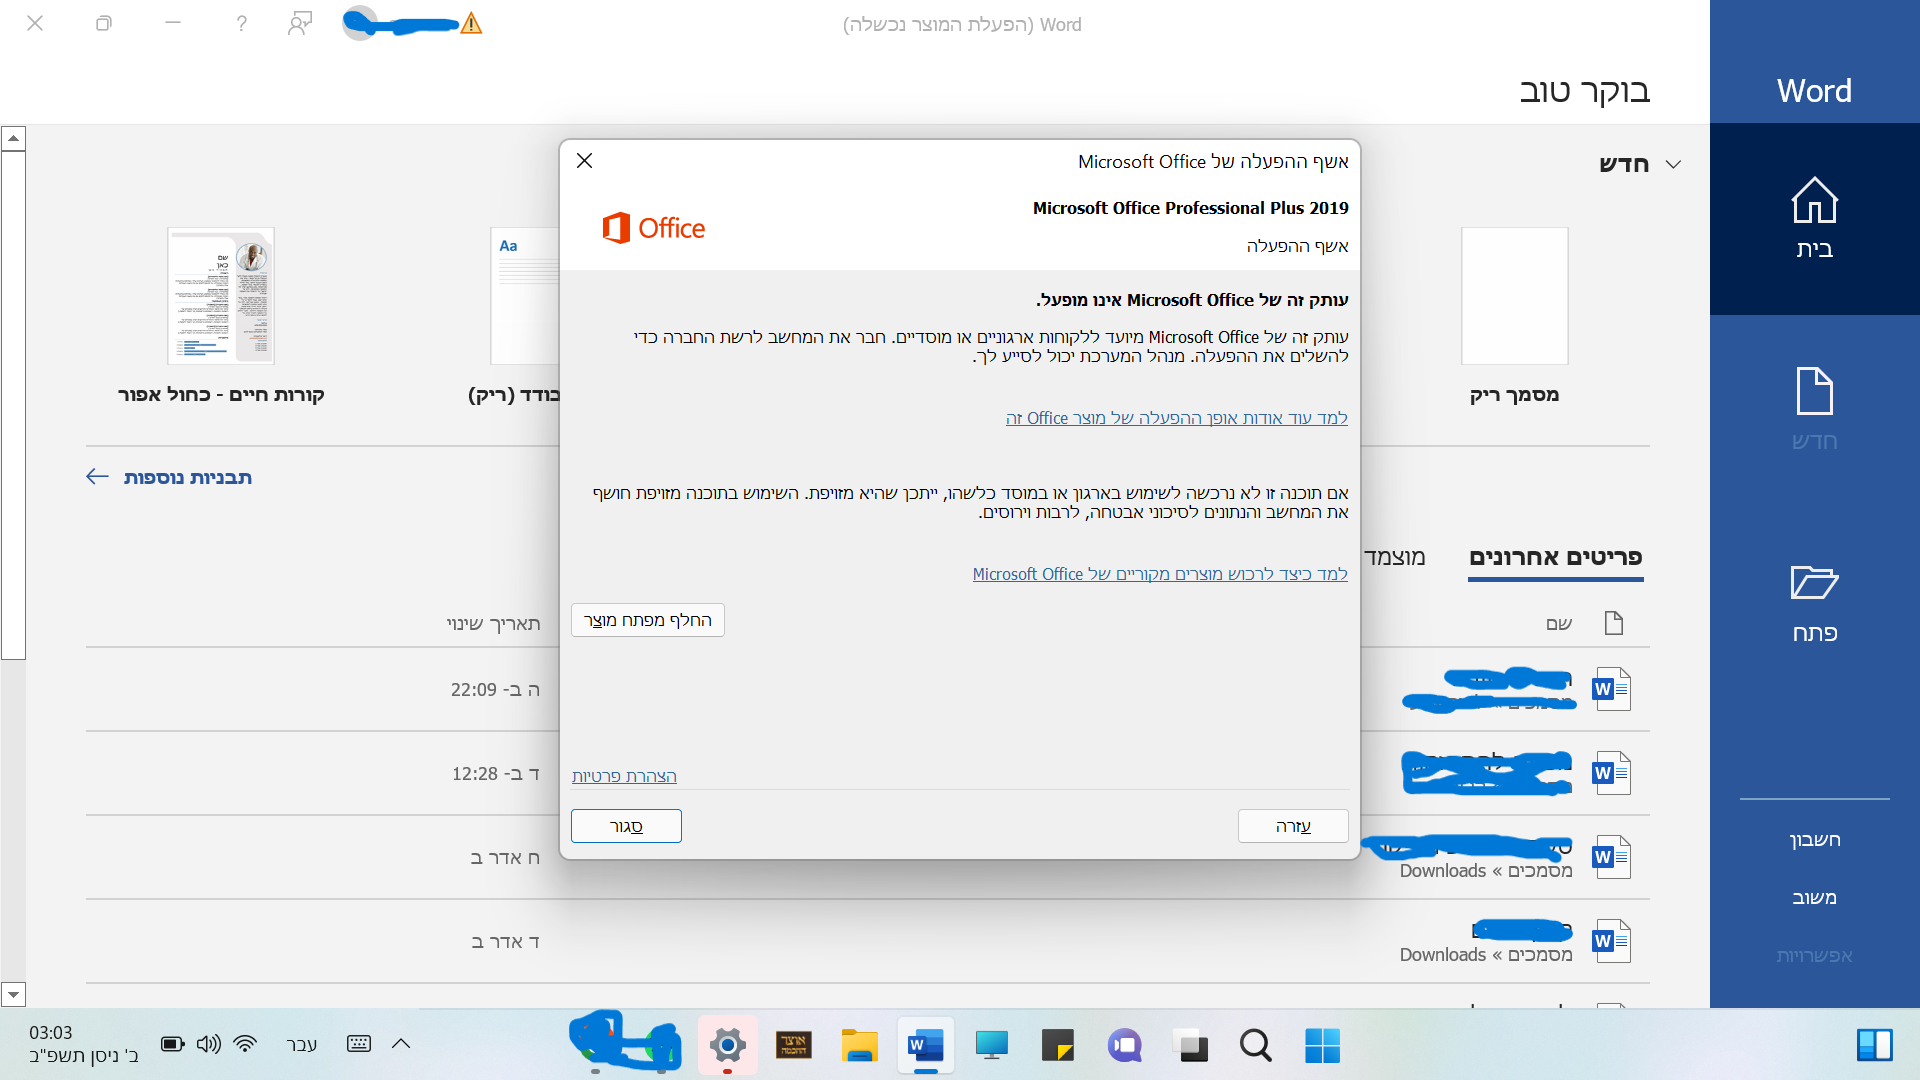1920x1080 pixels.
Task: Click the activation warning triangle icon
Action: click(x=471, y=24)
